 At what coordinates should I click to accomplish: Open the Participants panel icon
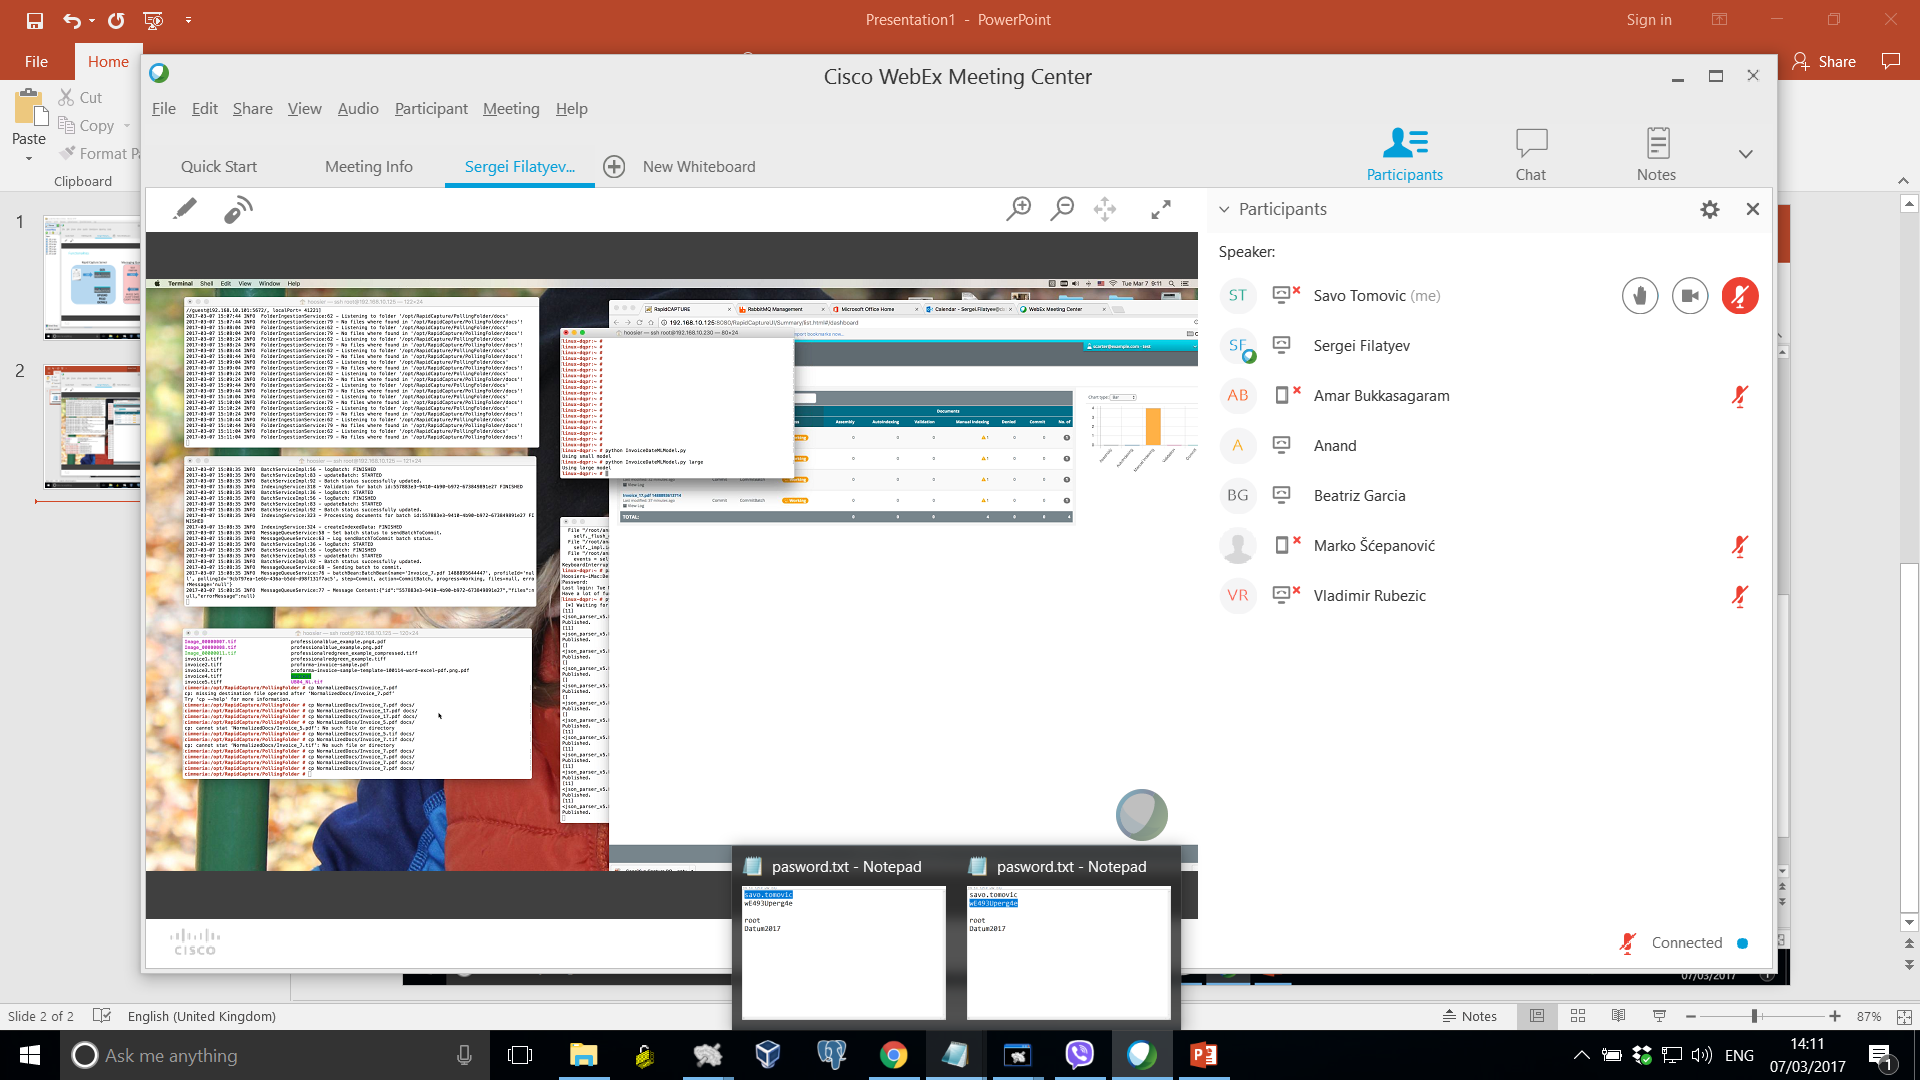tap(1404, 153)
